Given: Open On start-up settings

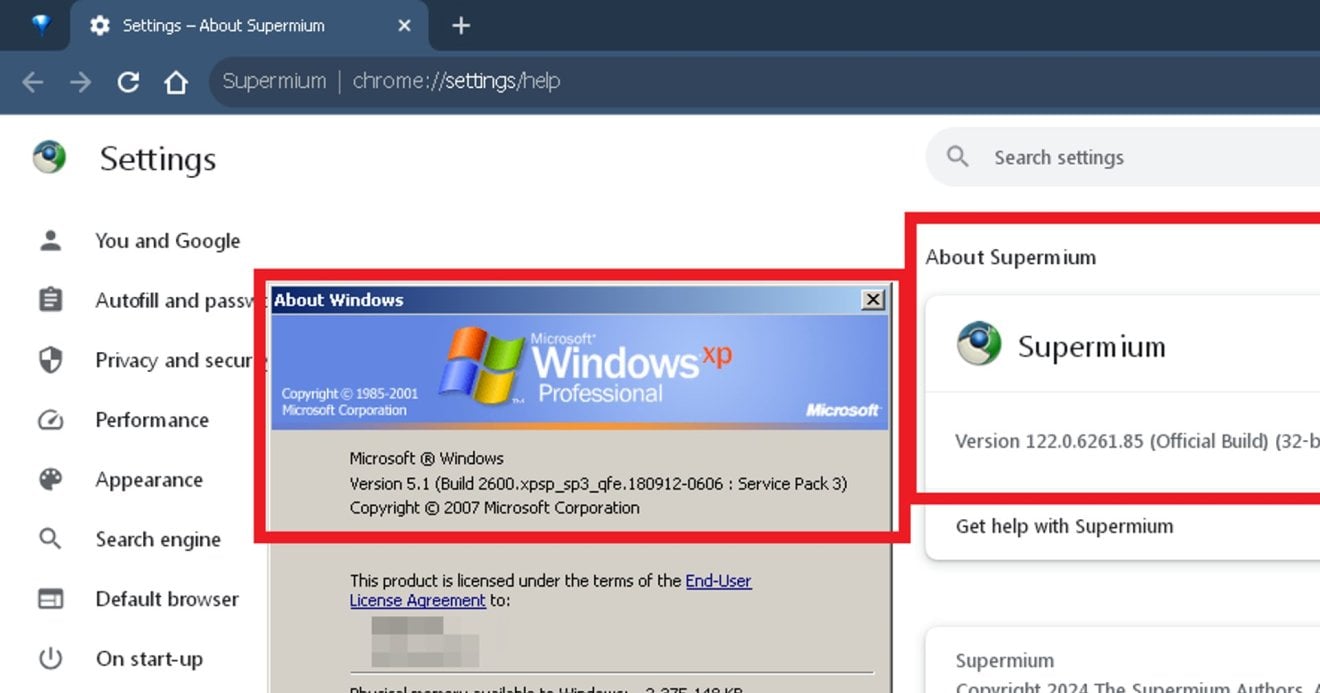Looking at the screenshot, I should [149, 659].
